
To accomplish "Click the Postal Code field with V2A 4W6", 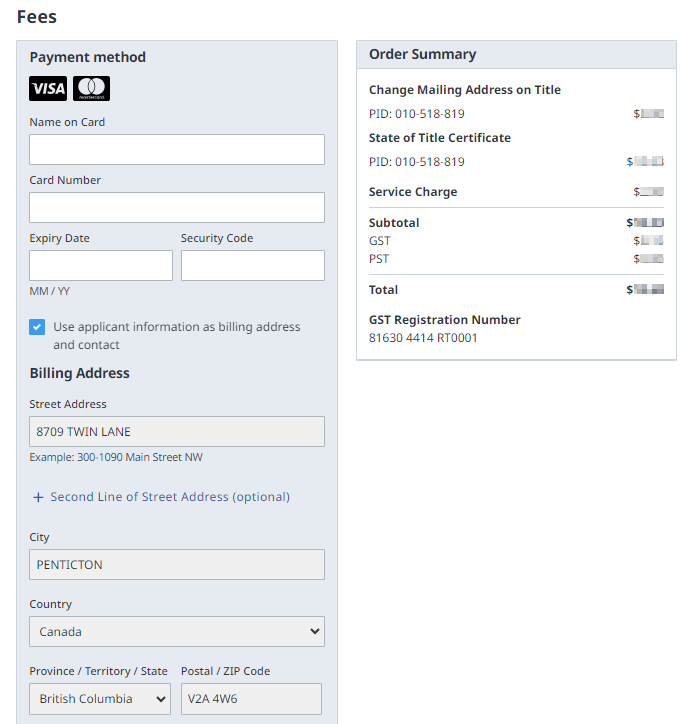I will [251, 699].
